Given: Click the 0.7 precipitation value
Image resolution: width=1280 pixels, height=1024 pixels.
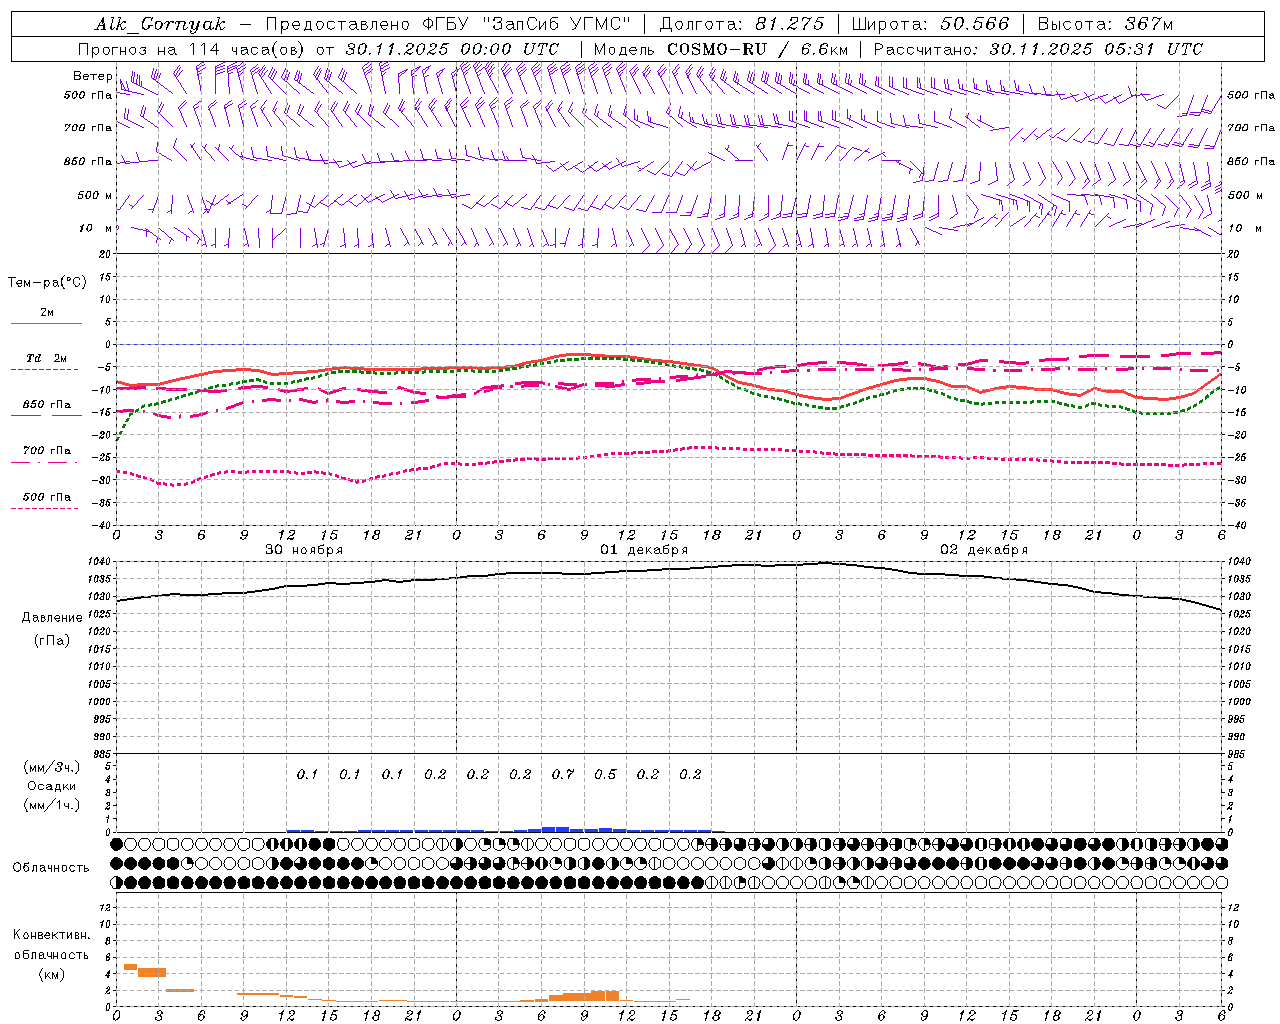Looking at the screenshot, I should pos(563,774).
